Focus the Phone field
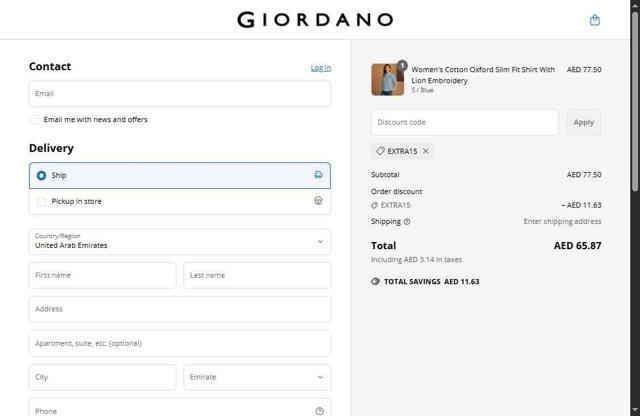This screenshot has height=416, width=640. 180,408
